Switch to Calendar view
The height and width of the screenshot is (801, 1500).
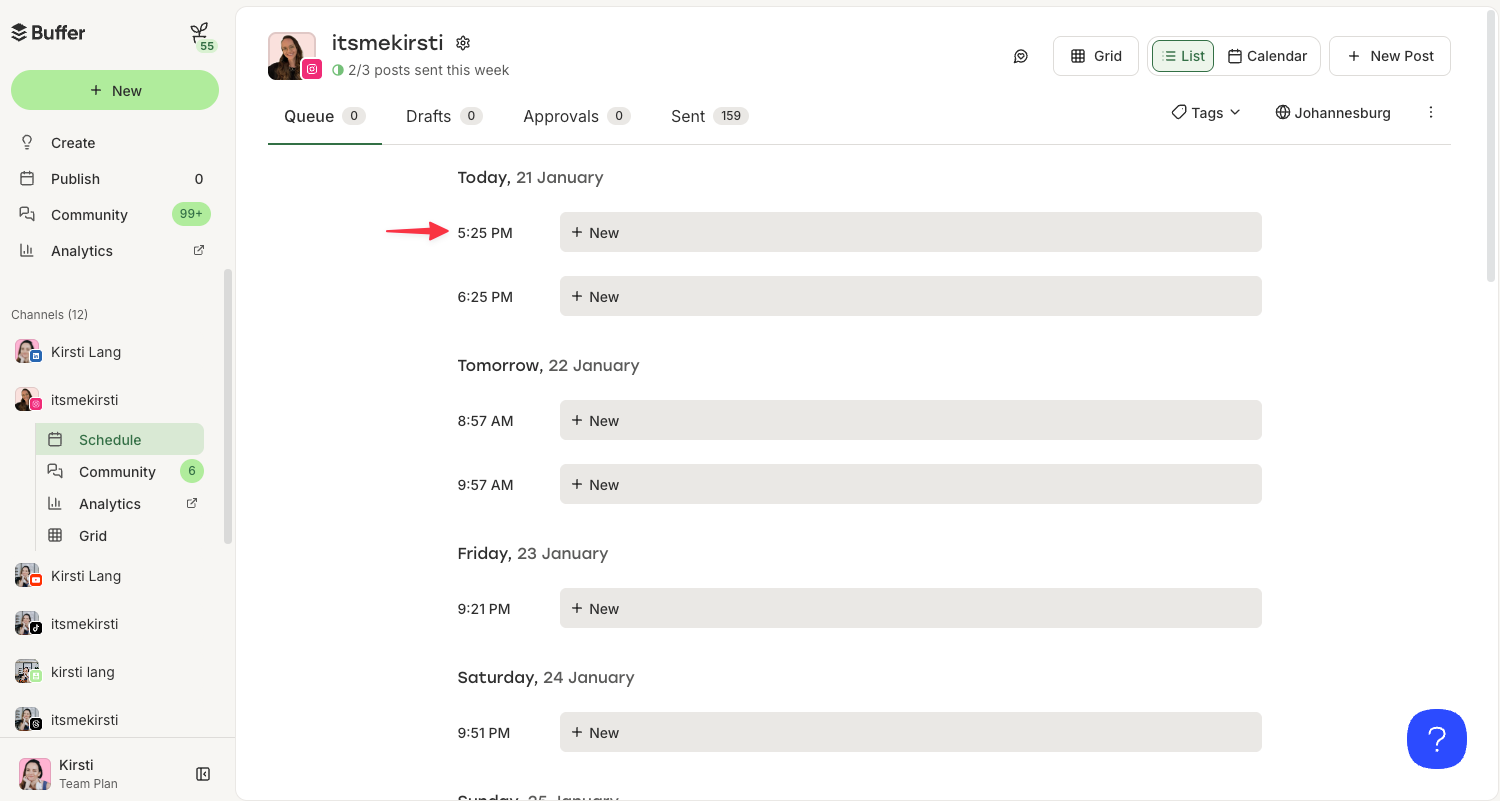1266,56
